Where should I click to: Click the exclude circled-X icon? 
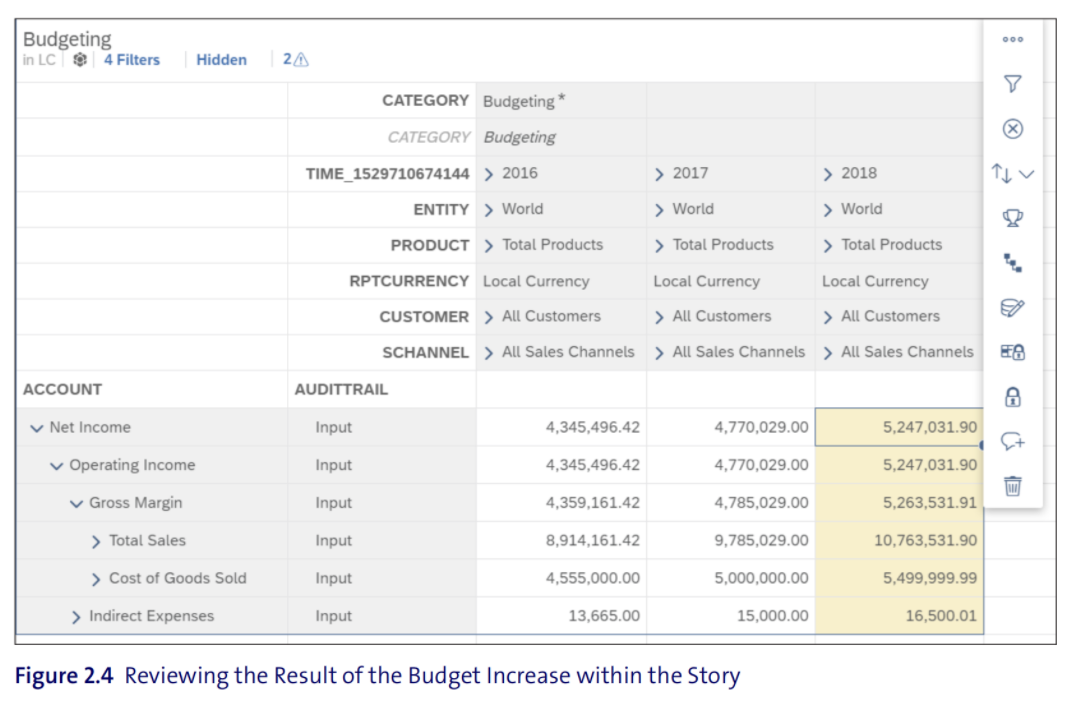pos(1013,129)
